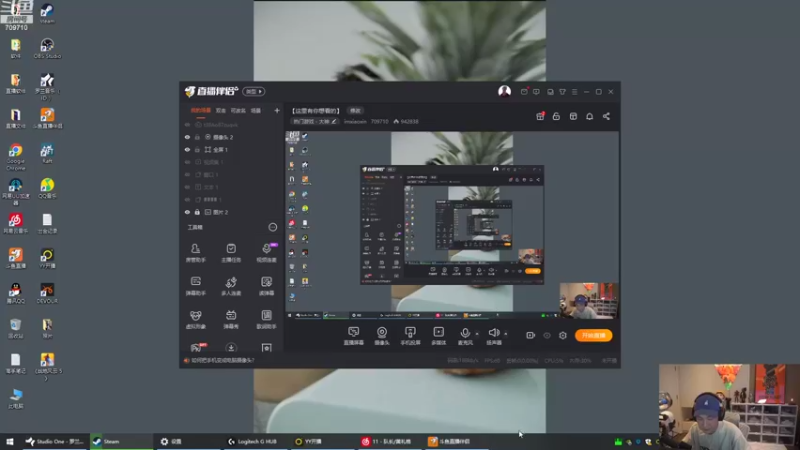Select the webcam thumbnail in preview
Viewport: 800px width, 450px height.
click(x=589, y=301)
